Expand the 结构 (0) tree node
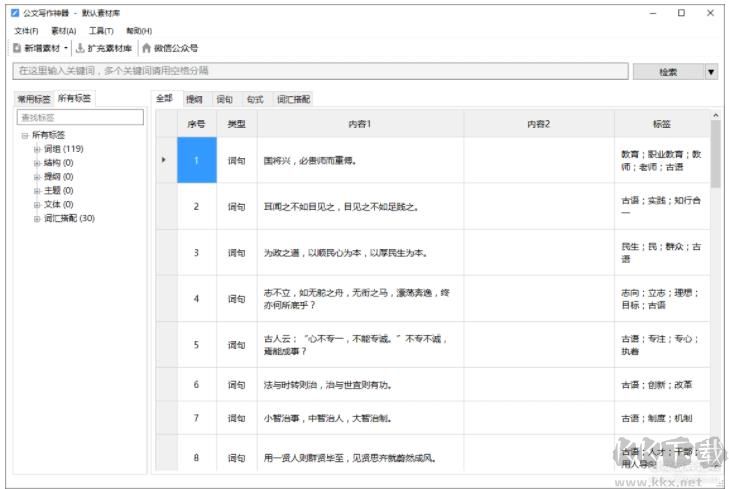The image size is (729, 489). (x=37, y=163)
